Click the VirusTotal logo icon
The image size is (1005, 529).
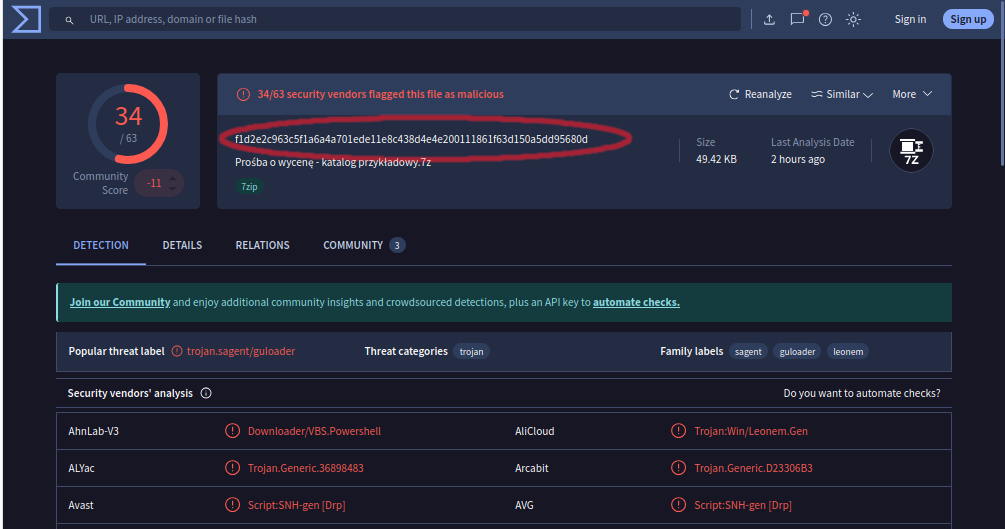[x=25, y=19]
